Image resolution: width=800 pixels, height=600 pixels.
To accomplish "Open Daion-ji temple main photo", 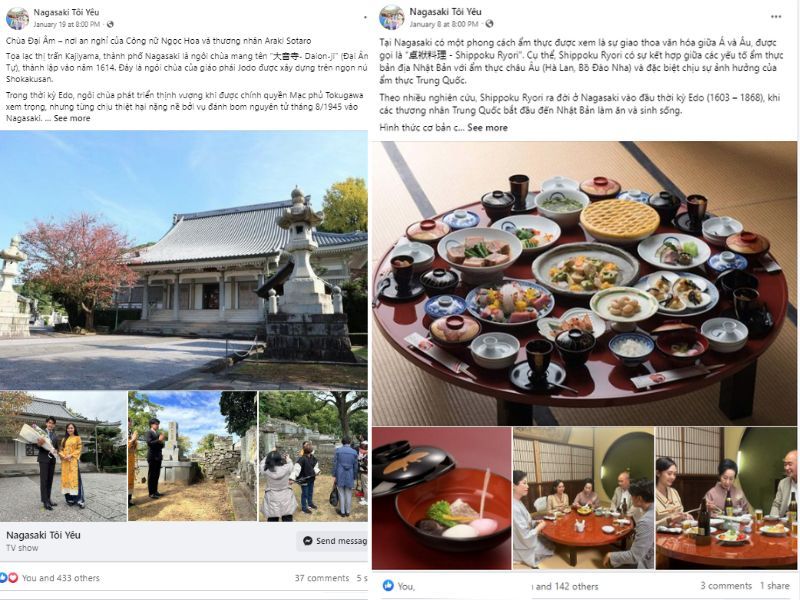I will [x=184, y=260].
